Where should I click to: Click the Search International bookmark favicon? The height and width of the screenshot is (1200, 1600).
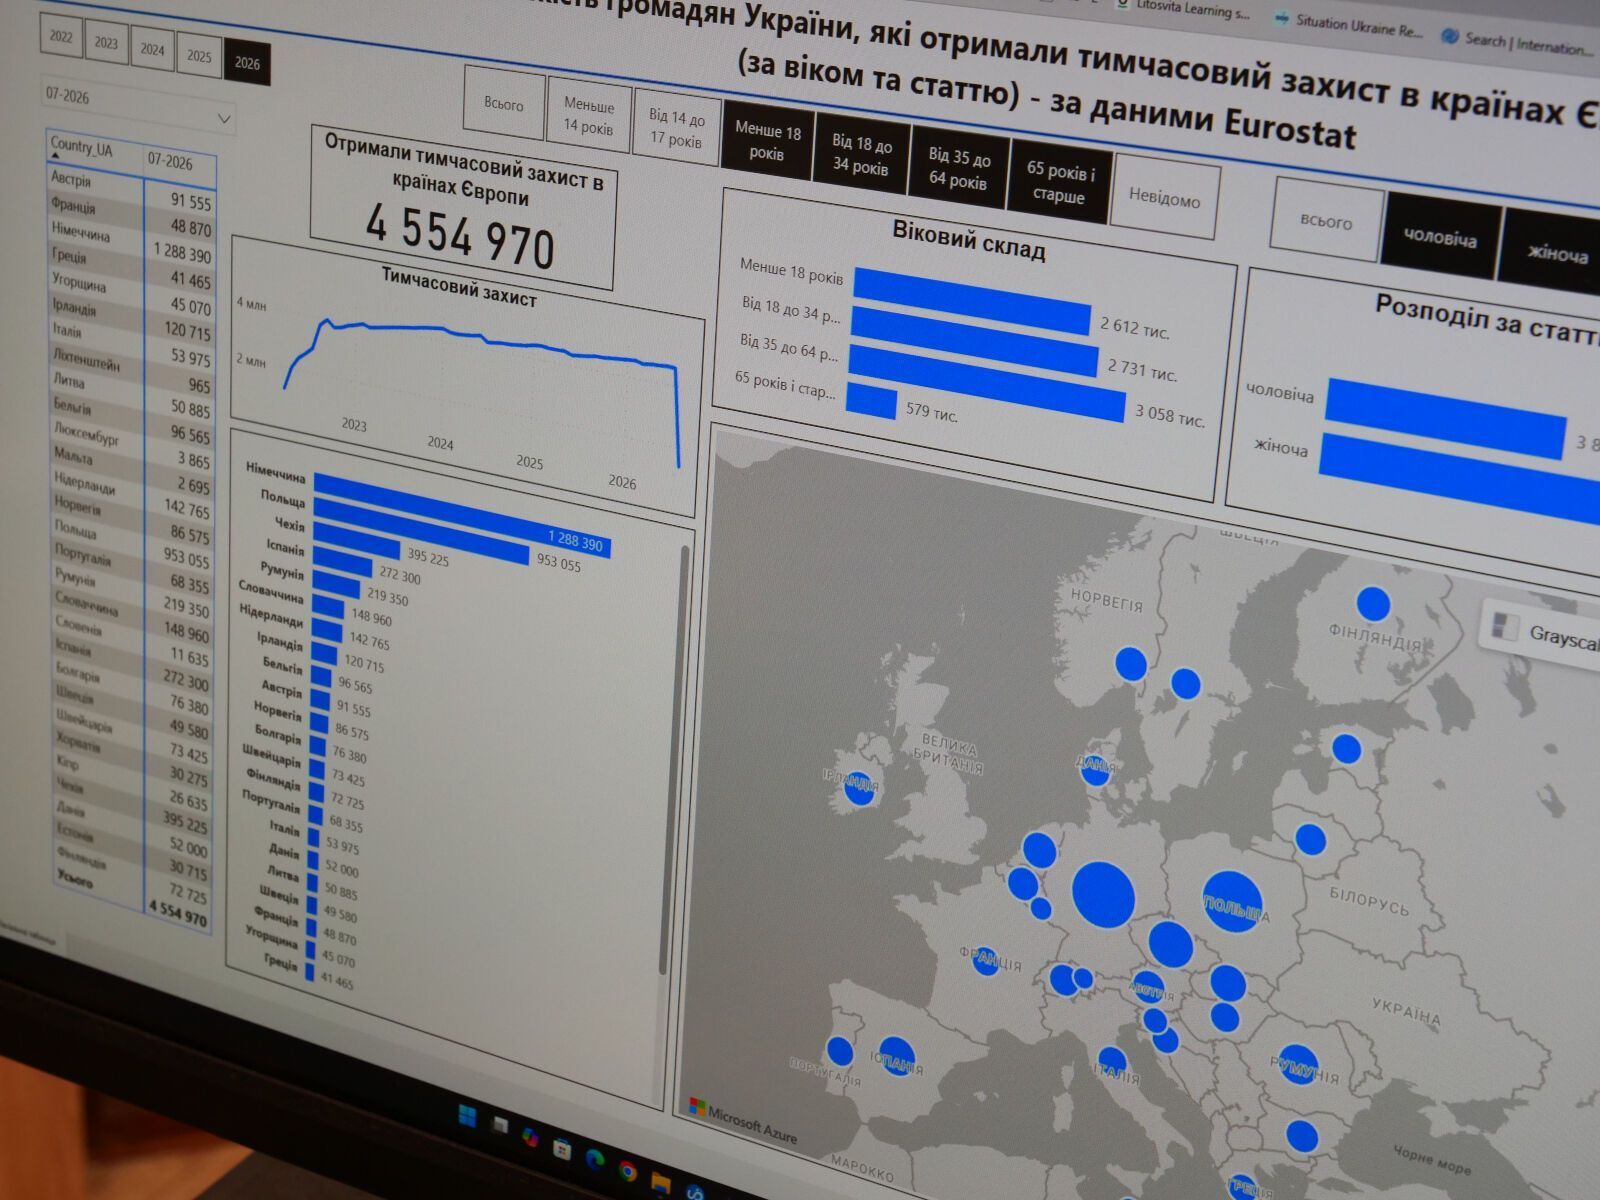(x=1449, y=36)
